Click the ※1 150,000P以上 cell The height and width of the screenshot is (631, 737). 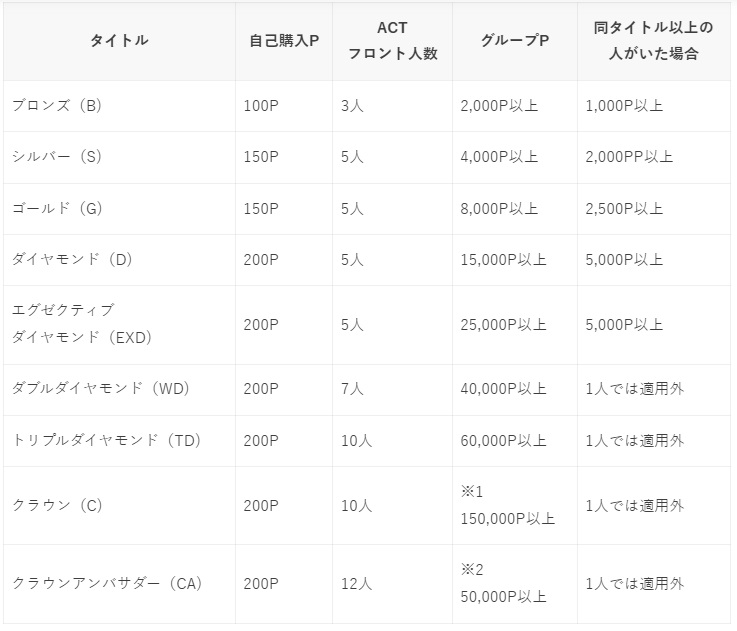coord(515,506)
